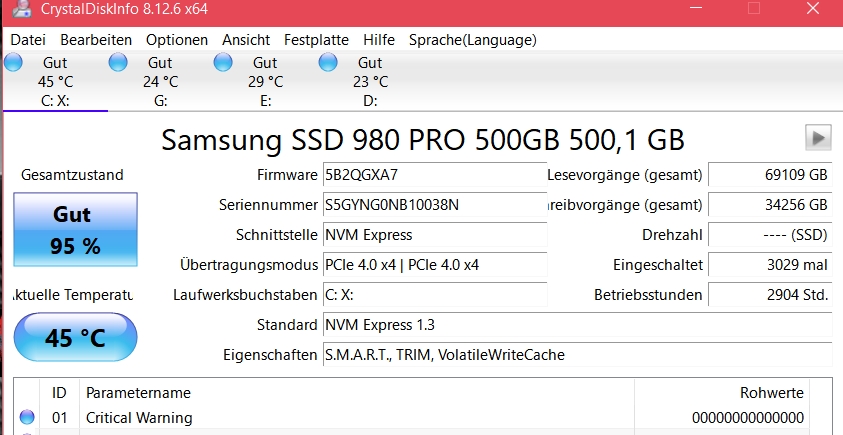
Task: Open the Bearbeiten menu
Action: pos(96,40)
